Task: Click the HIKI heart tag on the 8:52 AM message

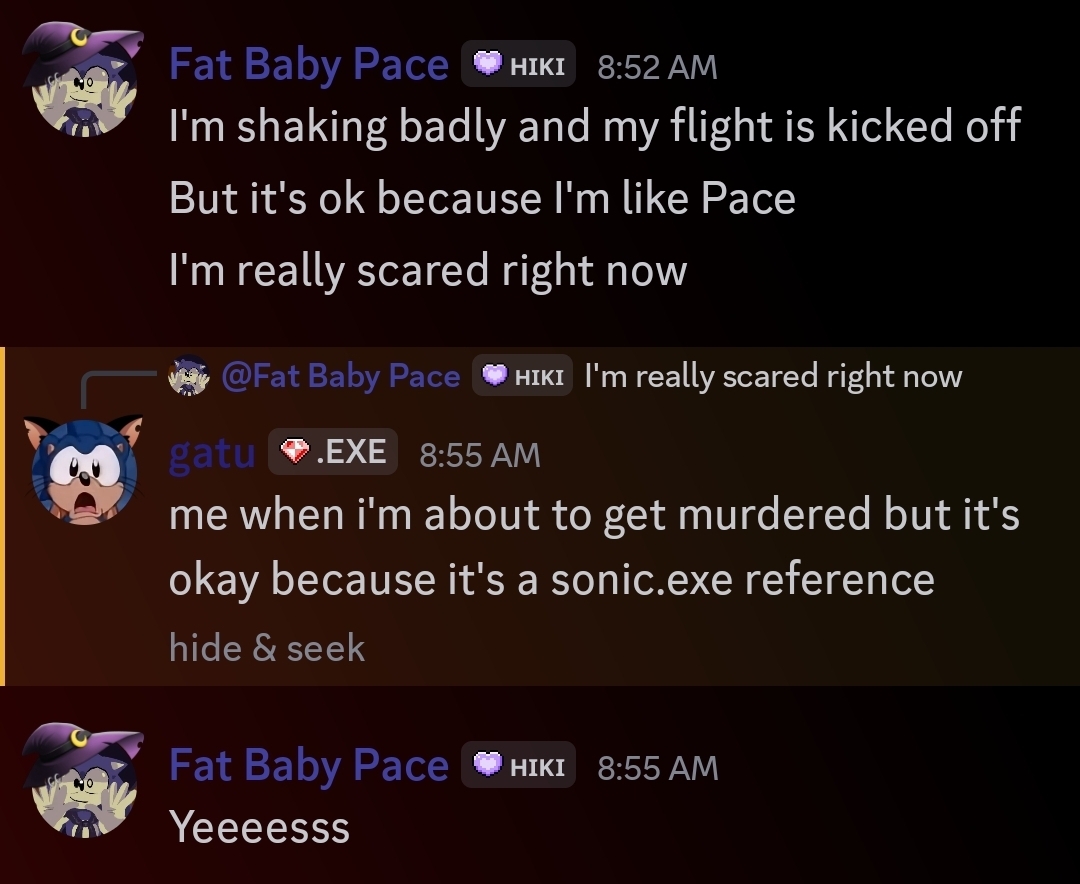Action: [x=518, y=66]
